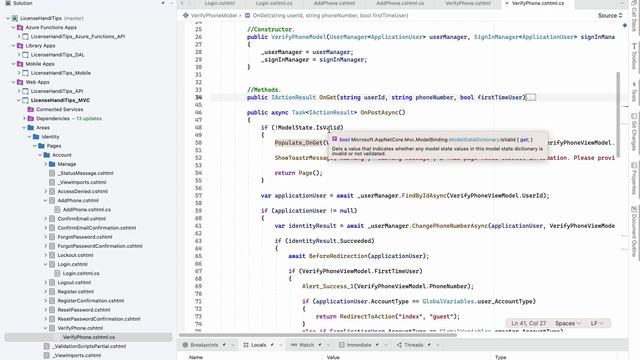Expand the LicenseHandiTips_API project

point(19,91)
